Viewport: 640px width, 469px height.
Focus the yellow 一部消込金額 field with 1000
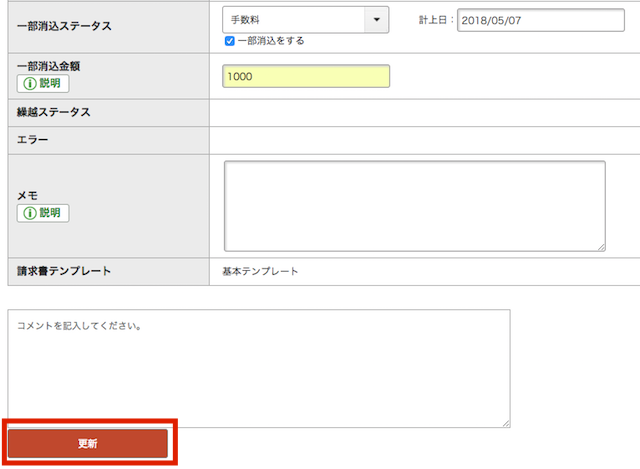[x=306, y=76]
